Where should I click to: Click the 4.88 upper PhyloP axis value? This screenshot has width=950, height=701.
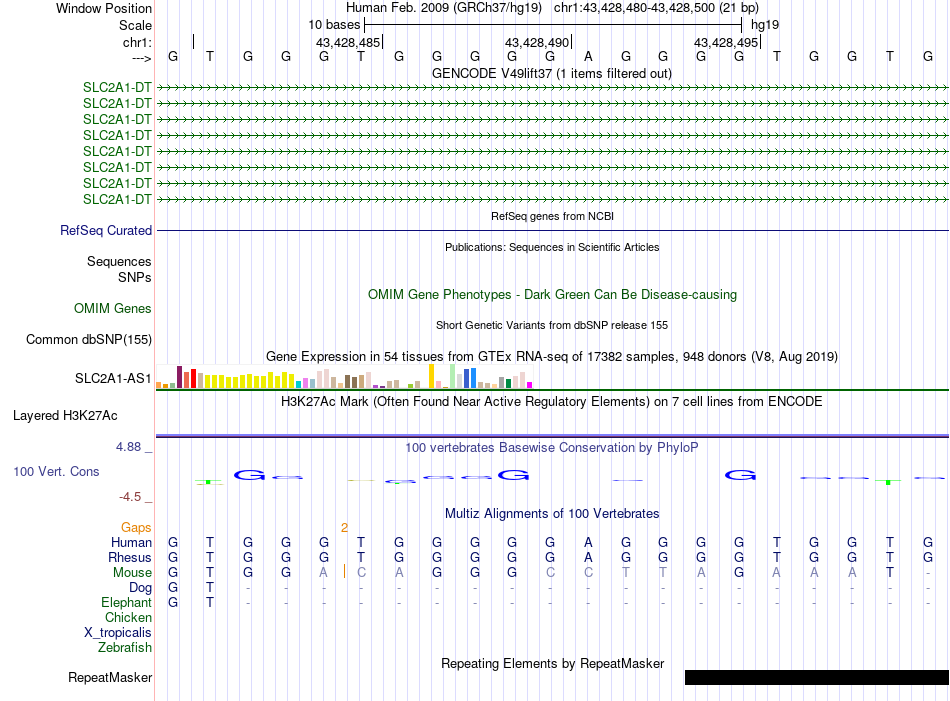(128, 447)
